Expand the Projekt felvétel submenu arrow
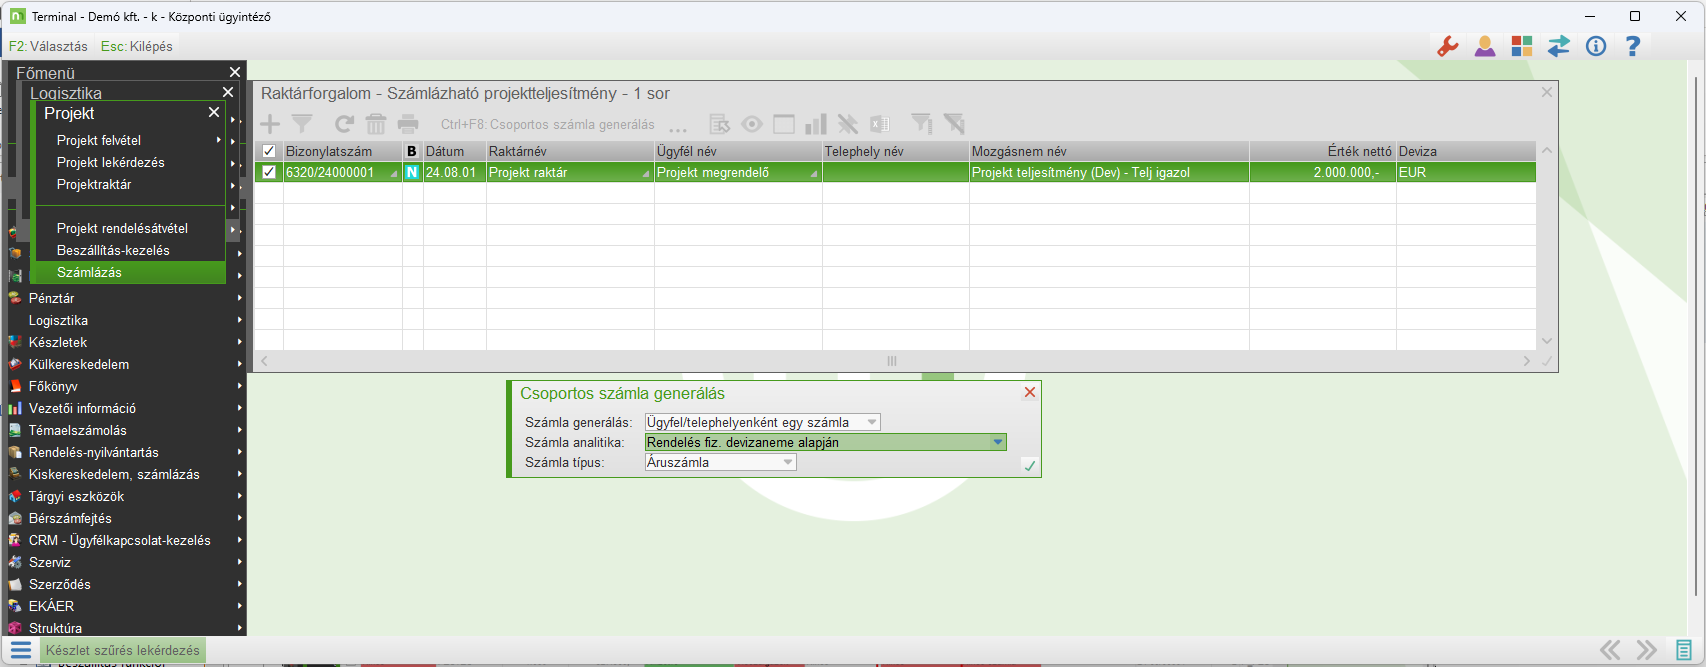The width and height of the screenshot is (1706, 667). click(x=219, y=140)
